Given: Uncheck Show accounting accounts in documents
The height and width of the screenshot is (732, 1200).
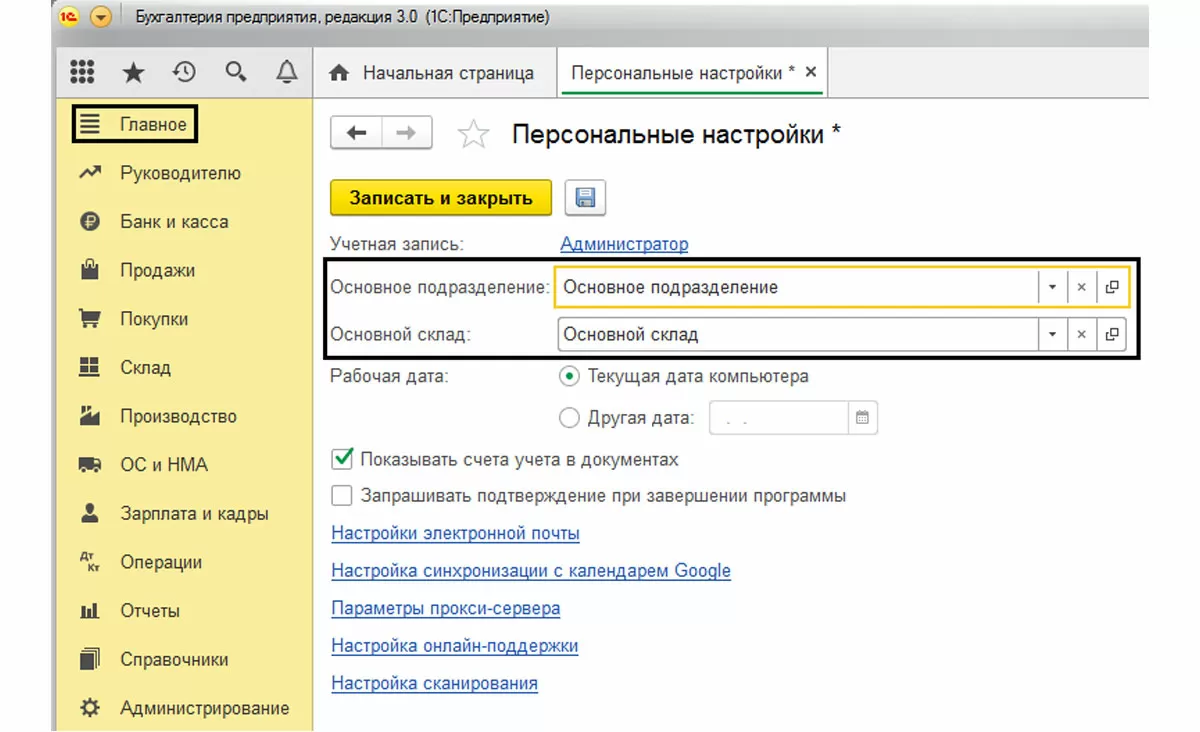Looking at the screenshot, I should click(x=343, y=459).
